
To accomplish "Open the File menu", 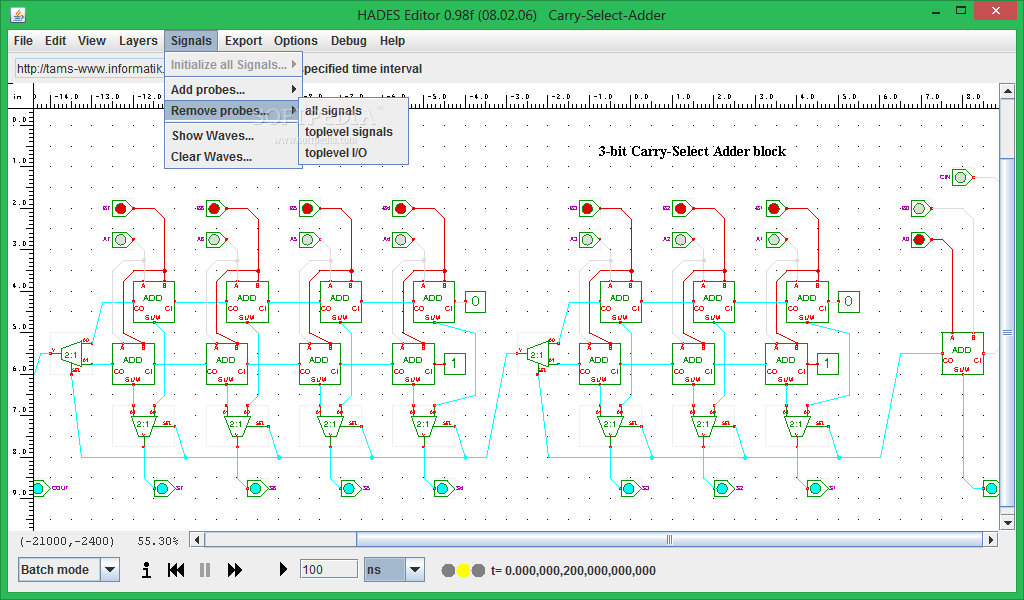I will click(x=23, y=40).
